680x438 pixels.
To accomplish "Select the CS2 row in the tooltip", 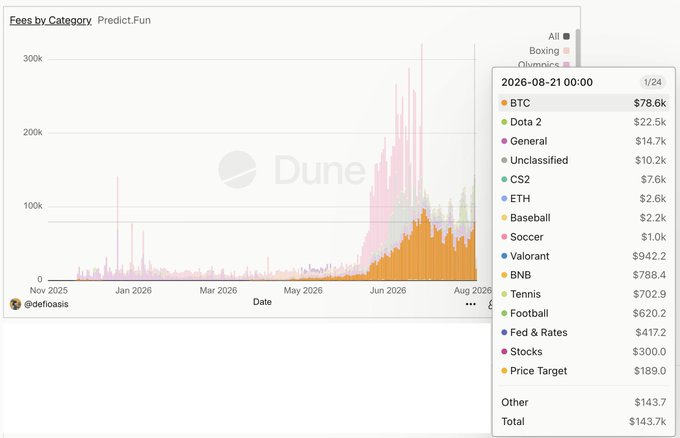I will [x=583, y=179].
